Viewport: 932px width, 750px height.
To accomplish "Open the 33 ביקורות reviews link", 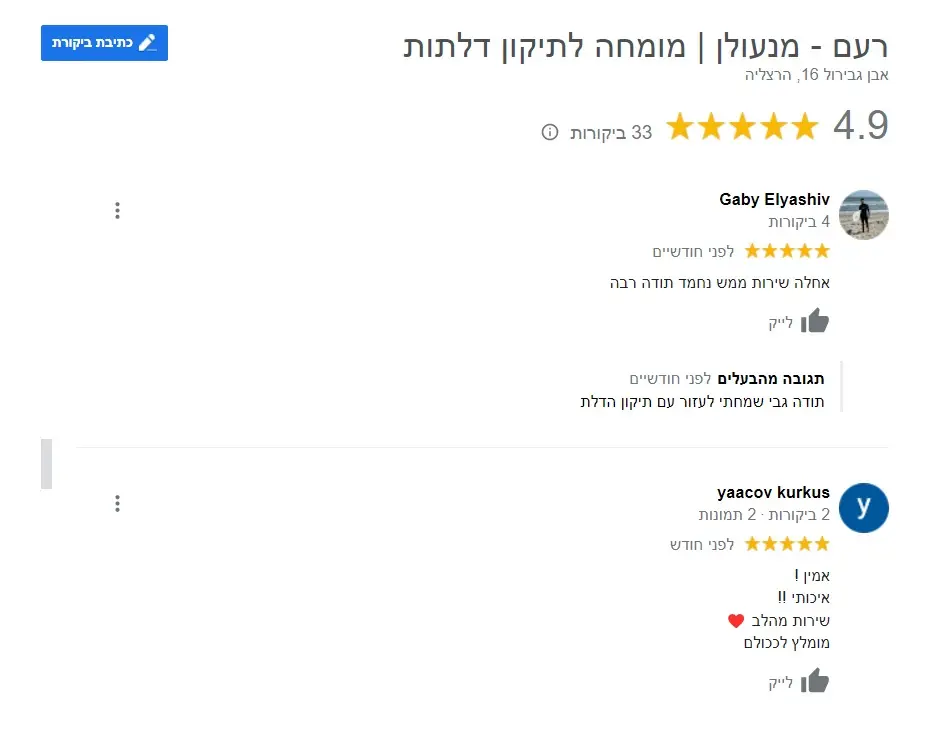I will click(609, 131).
